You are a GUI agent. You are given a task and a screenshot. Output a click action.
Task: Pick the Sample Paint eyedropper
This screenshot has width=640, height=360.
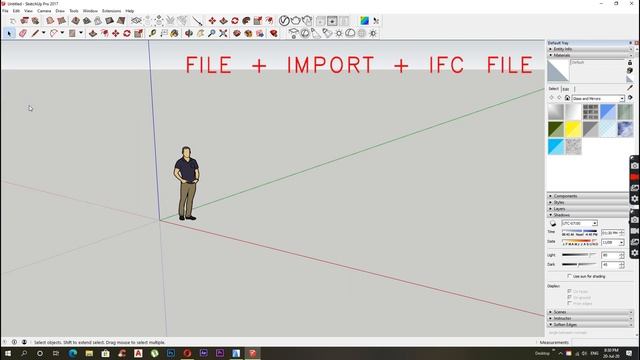pyautogui.click(x=630, y=88)
